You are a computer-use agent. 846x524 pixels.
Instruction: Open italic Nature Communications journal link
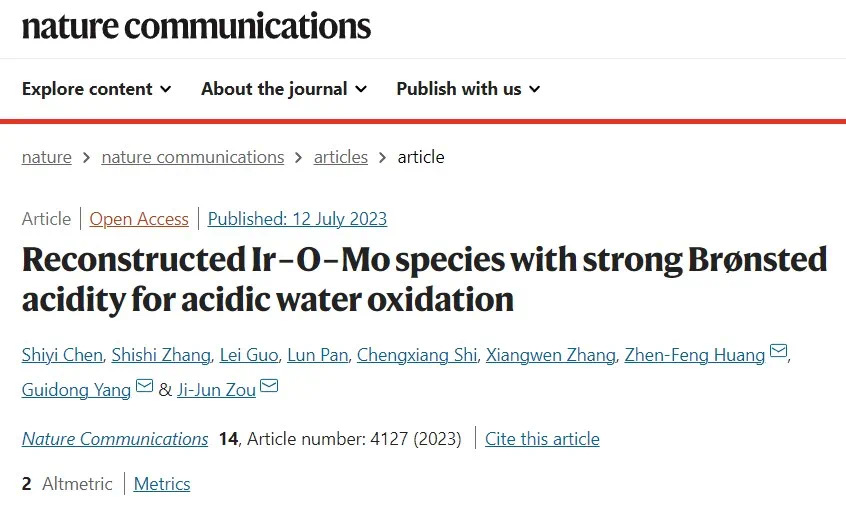pyautogui.click(x=115, y=439)
